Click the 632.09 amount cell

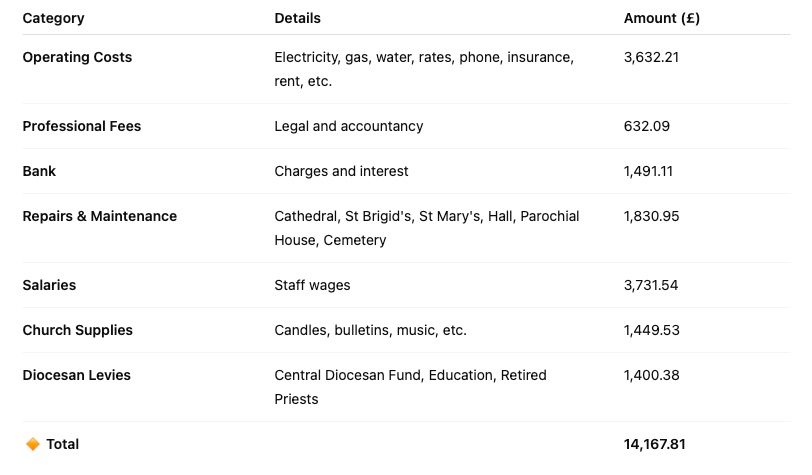tap(646, 126)
